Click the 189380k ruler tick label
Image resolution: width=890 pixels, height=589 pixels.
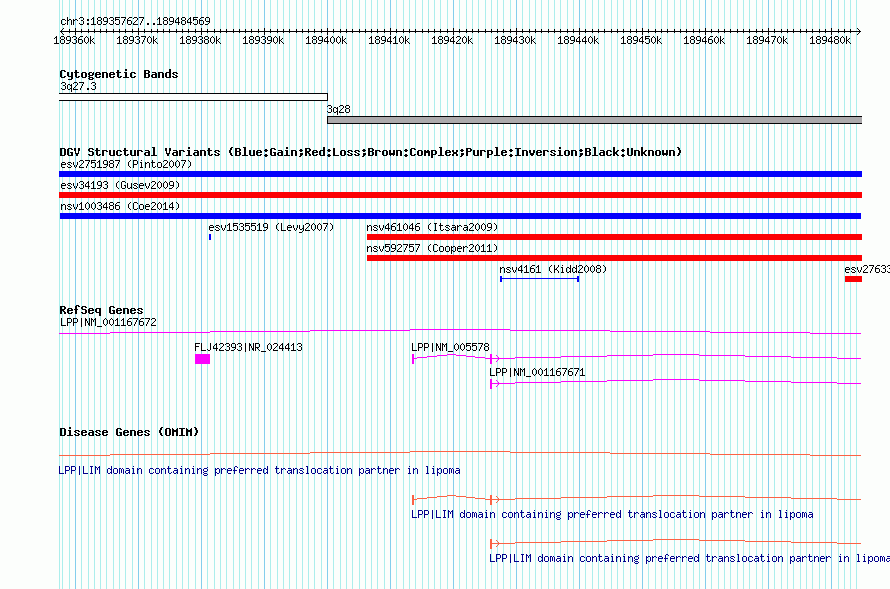[200, 40]
